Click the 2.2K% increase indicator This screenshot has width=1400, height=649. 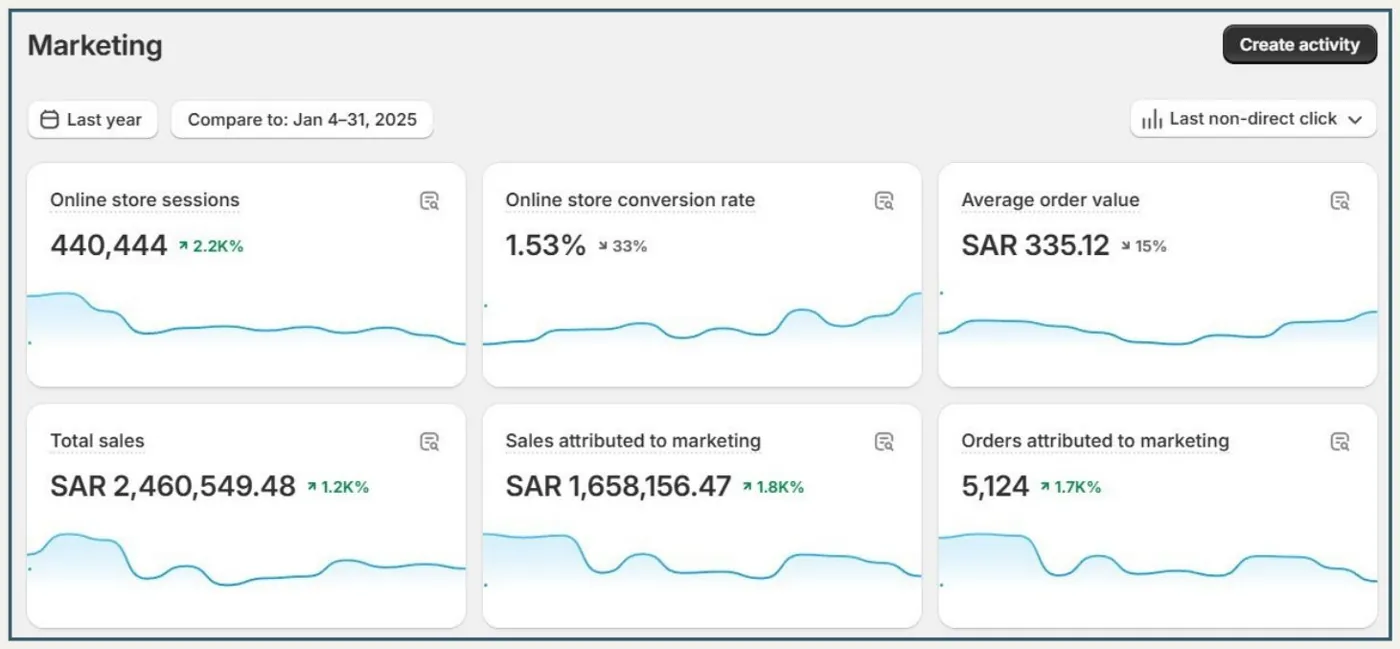pos(211,246)
